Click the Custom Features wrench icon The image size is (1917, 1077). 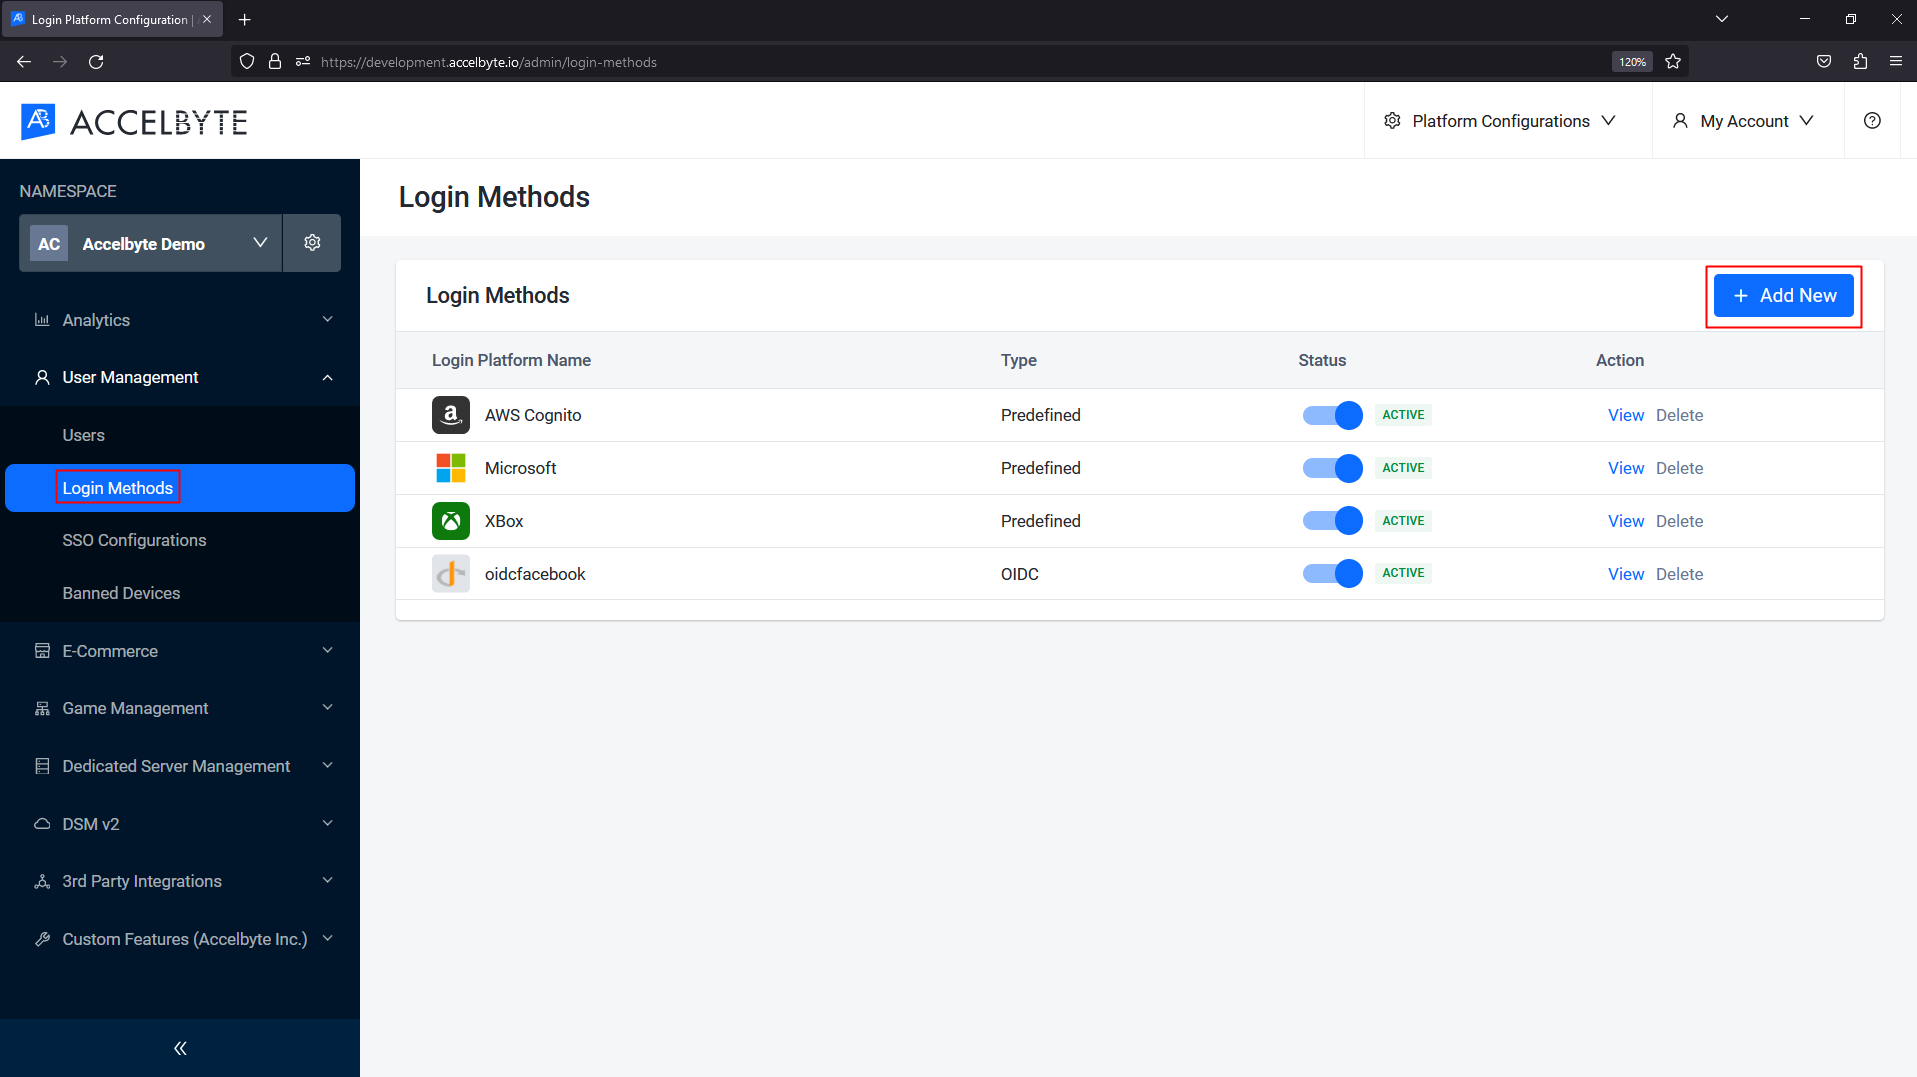[42, 939]
